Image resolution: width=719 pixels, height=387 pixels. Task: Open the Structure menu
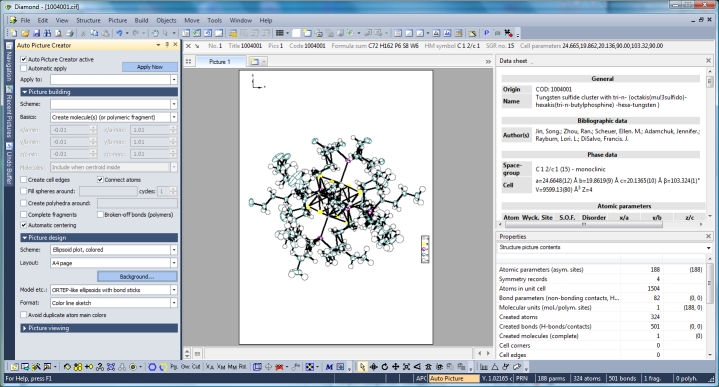click(88, 20)
